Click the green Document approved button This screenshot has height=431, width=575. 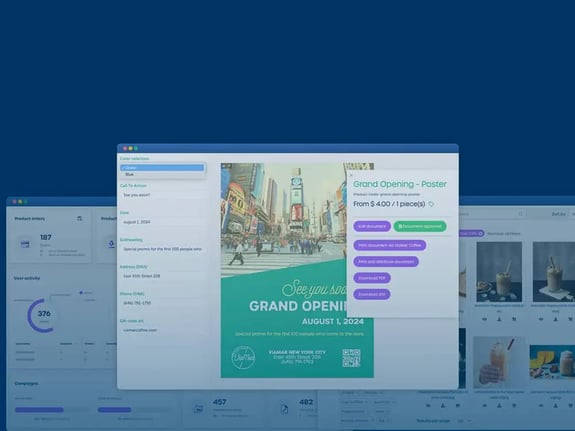(x=420, y=226)
